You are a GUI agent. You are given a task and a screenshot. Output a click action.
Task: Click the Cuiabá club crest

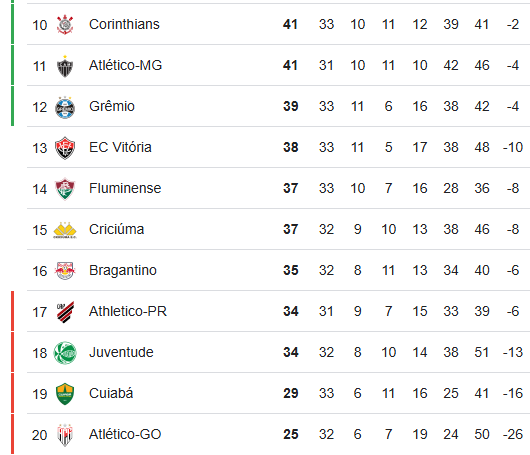pyautogui.click(x=65, y=394)
